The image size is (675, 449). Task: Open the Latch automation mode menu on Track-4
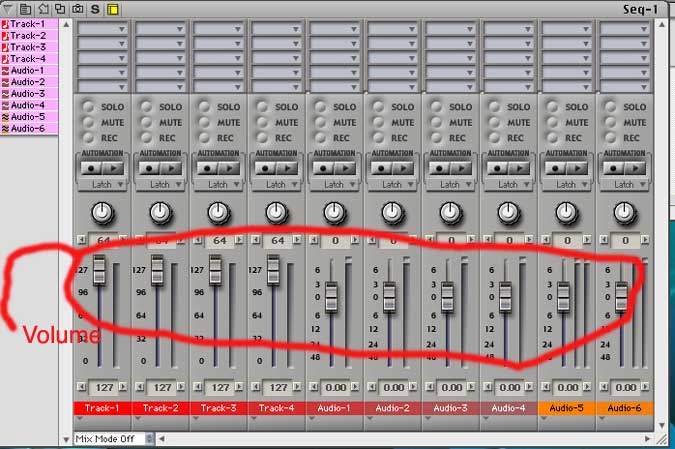tap(275, 184)
